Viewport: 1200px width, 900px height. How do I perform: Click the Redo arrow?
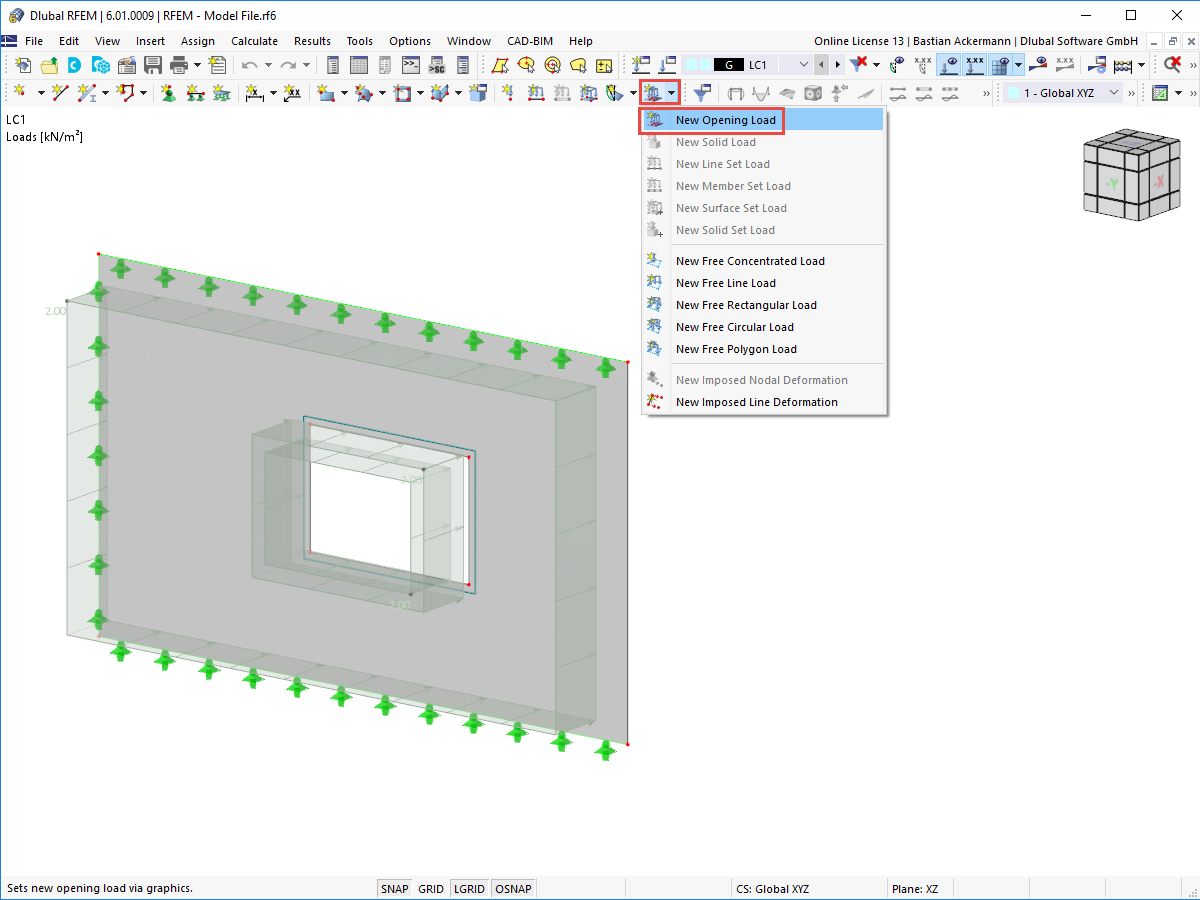pyautogui.click(x=288, y=65)
